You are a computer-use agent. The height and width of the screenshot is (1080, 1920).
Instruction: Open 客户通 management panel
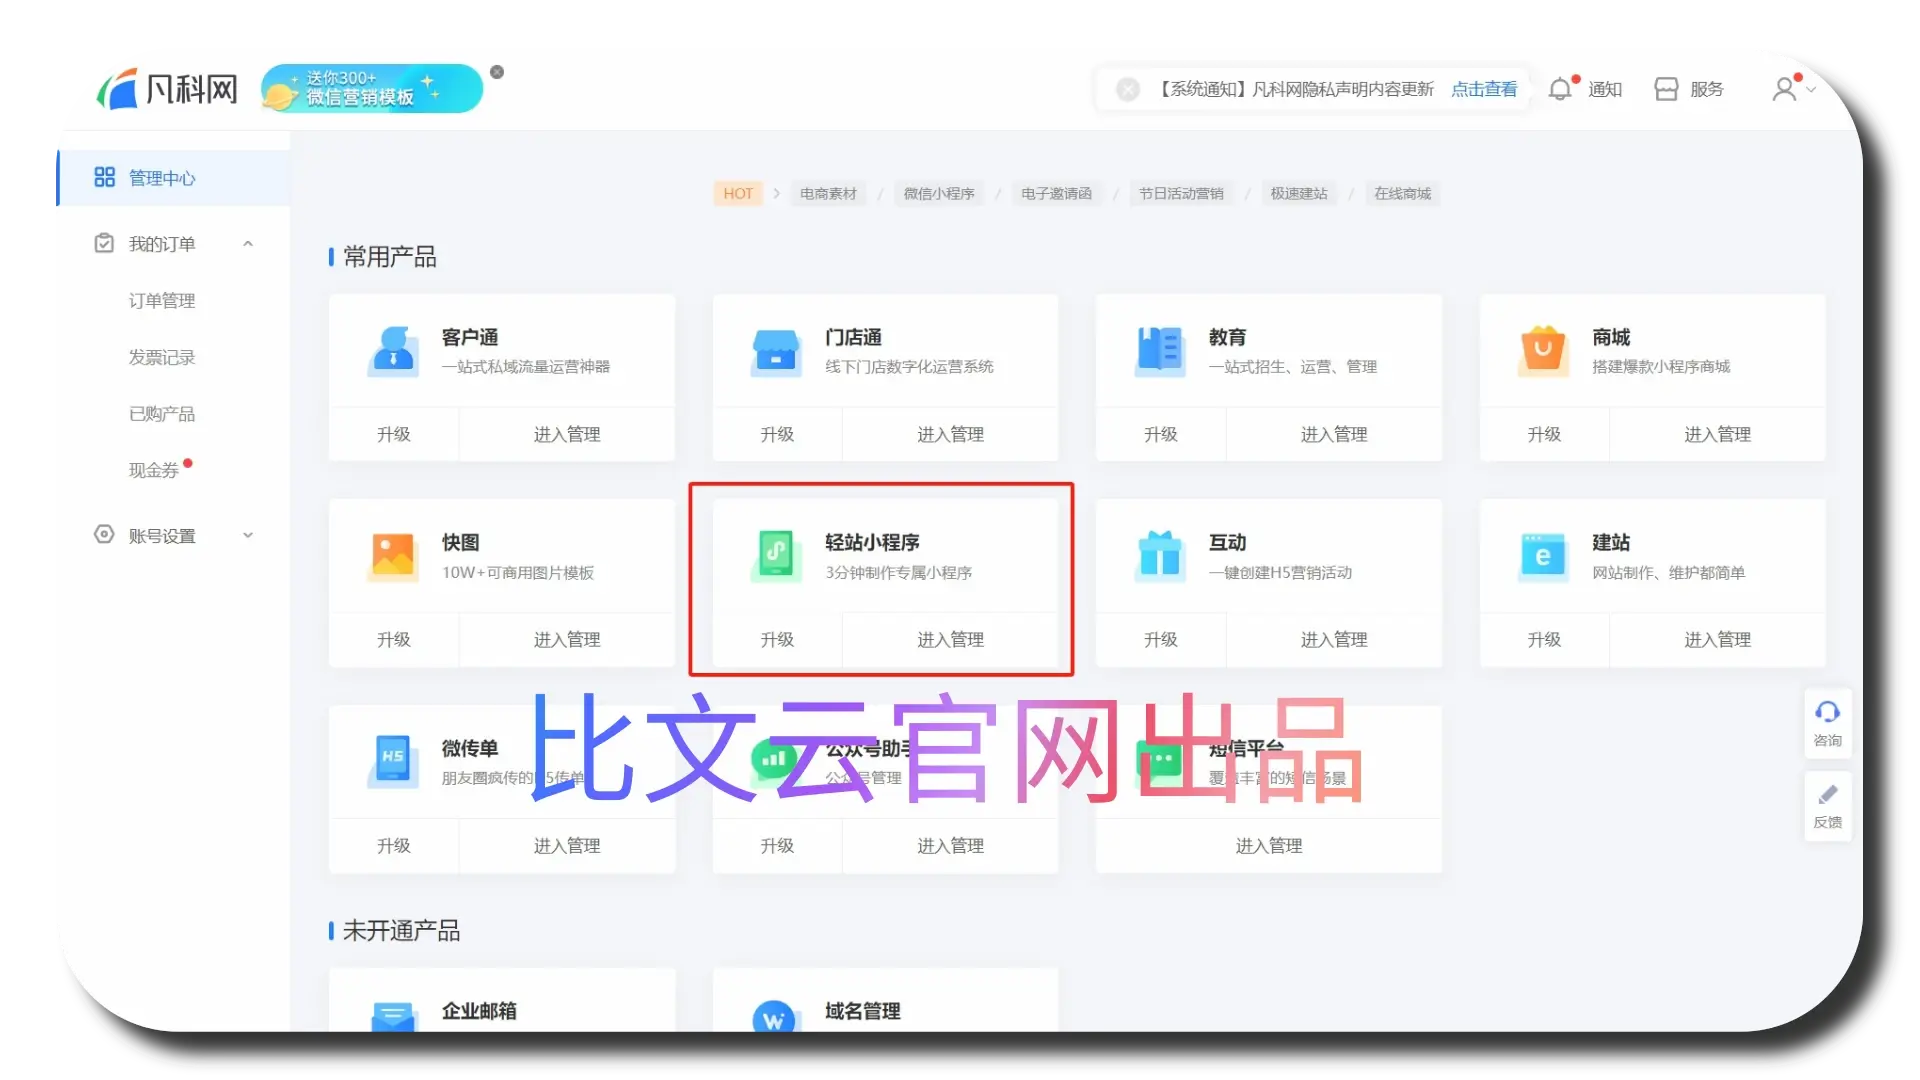(566, 433)
